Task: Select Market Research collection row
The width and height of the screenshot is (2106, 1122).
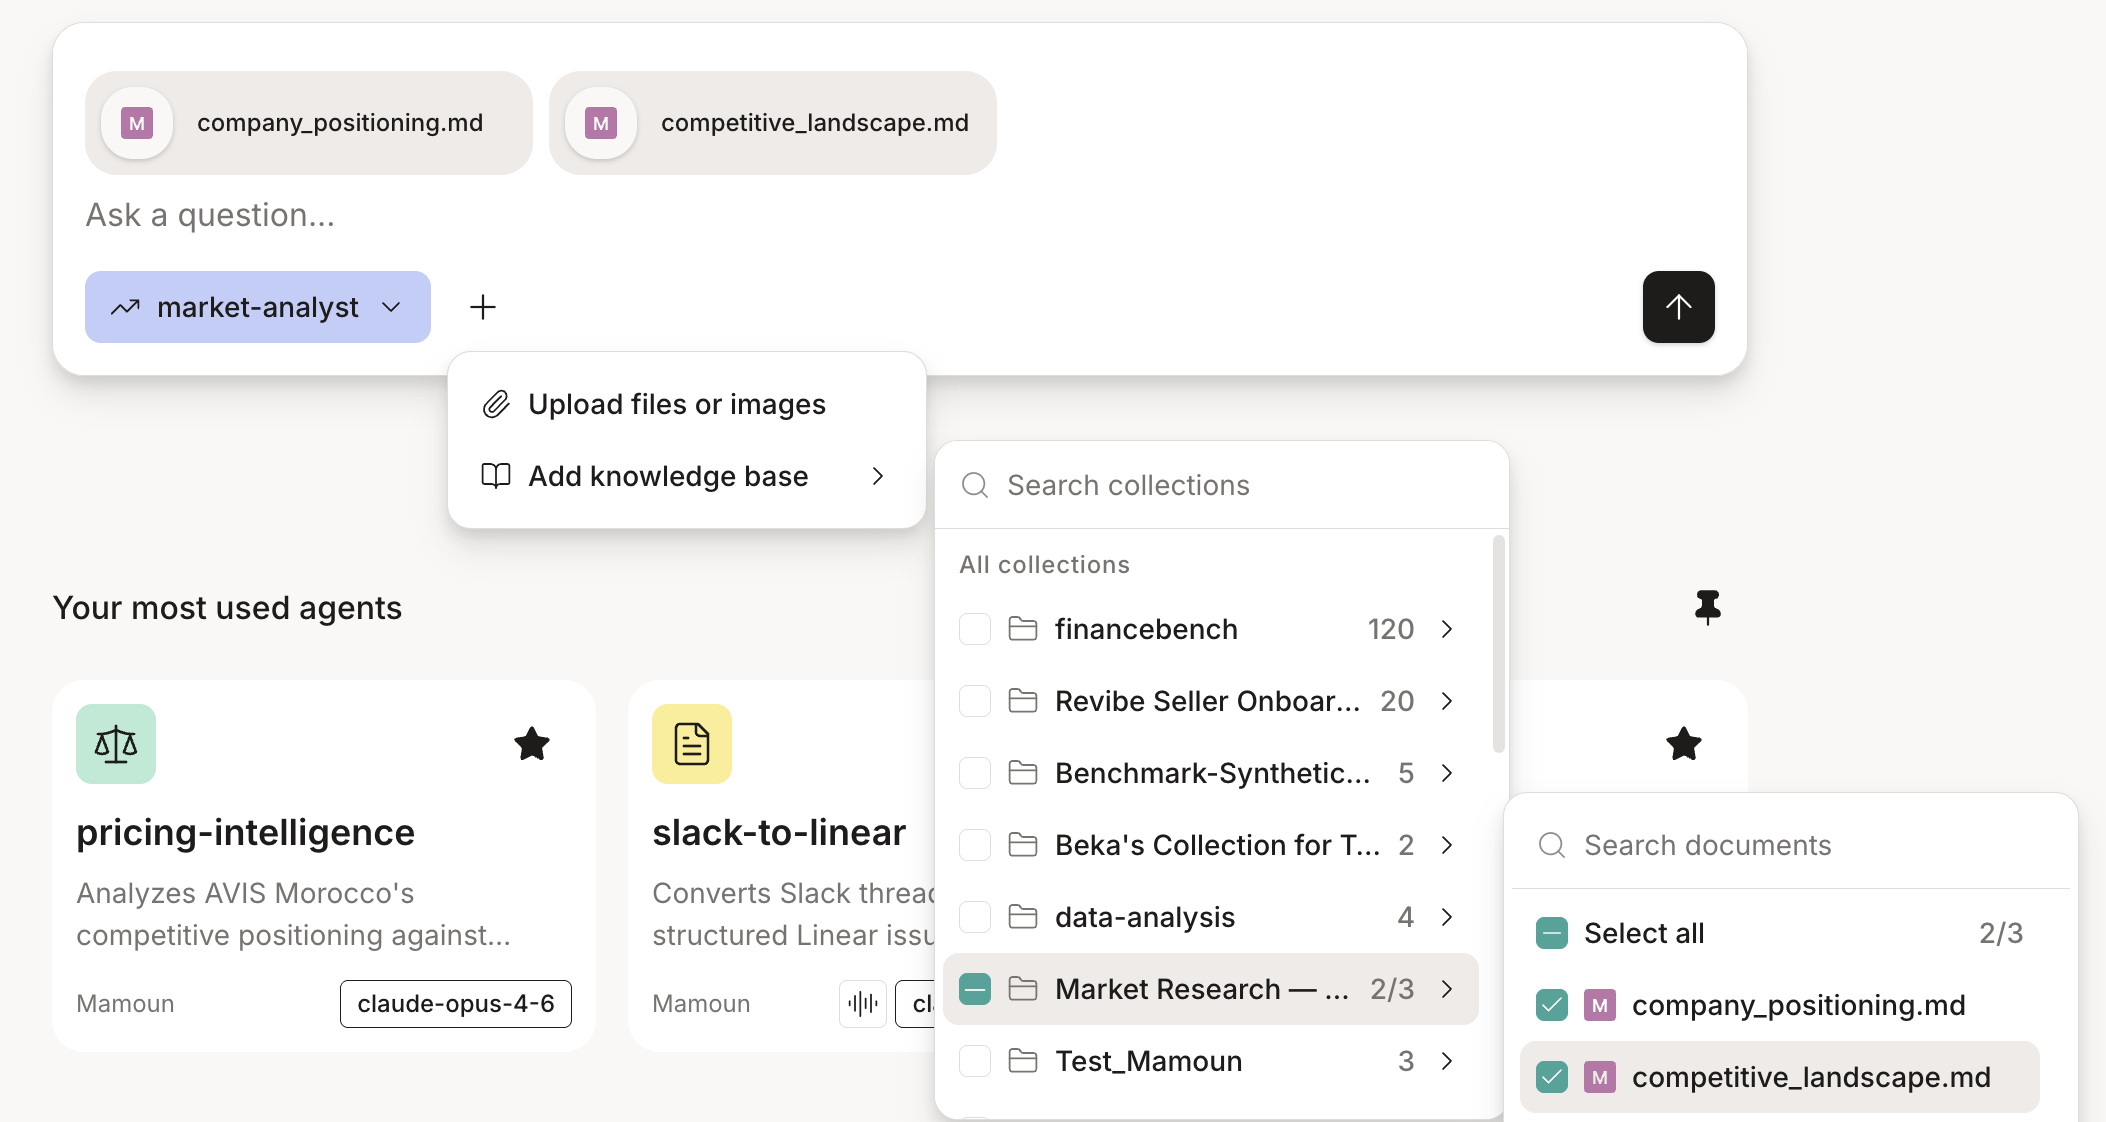Action: pos(1211,989)
